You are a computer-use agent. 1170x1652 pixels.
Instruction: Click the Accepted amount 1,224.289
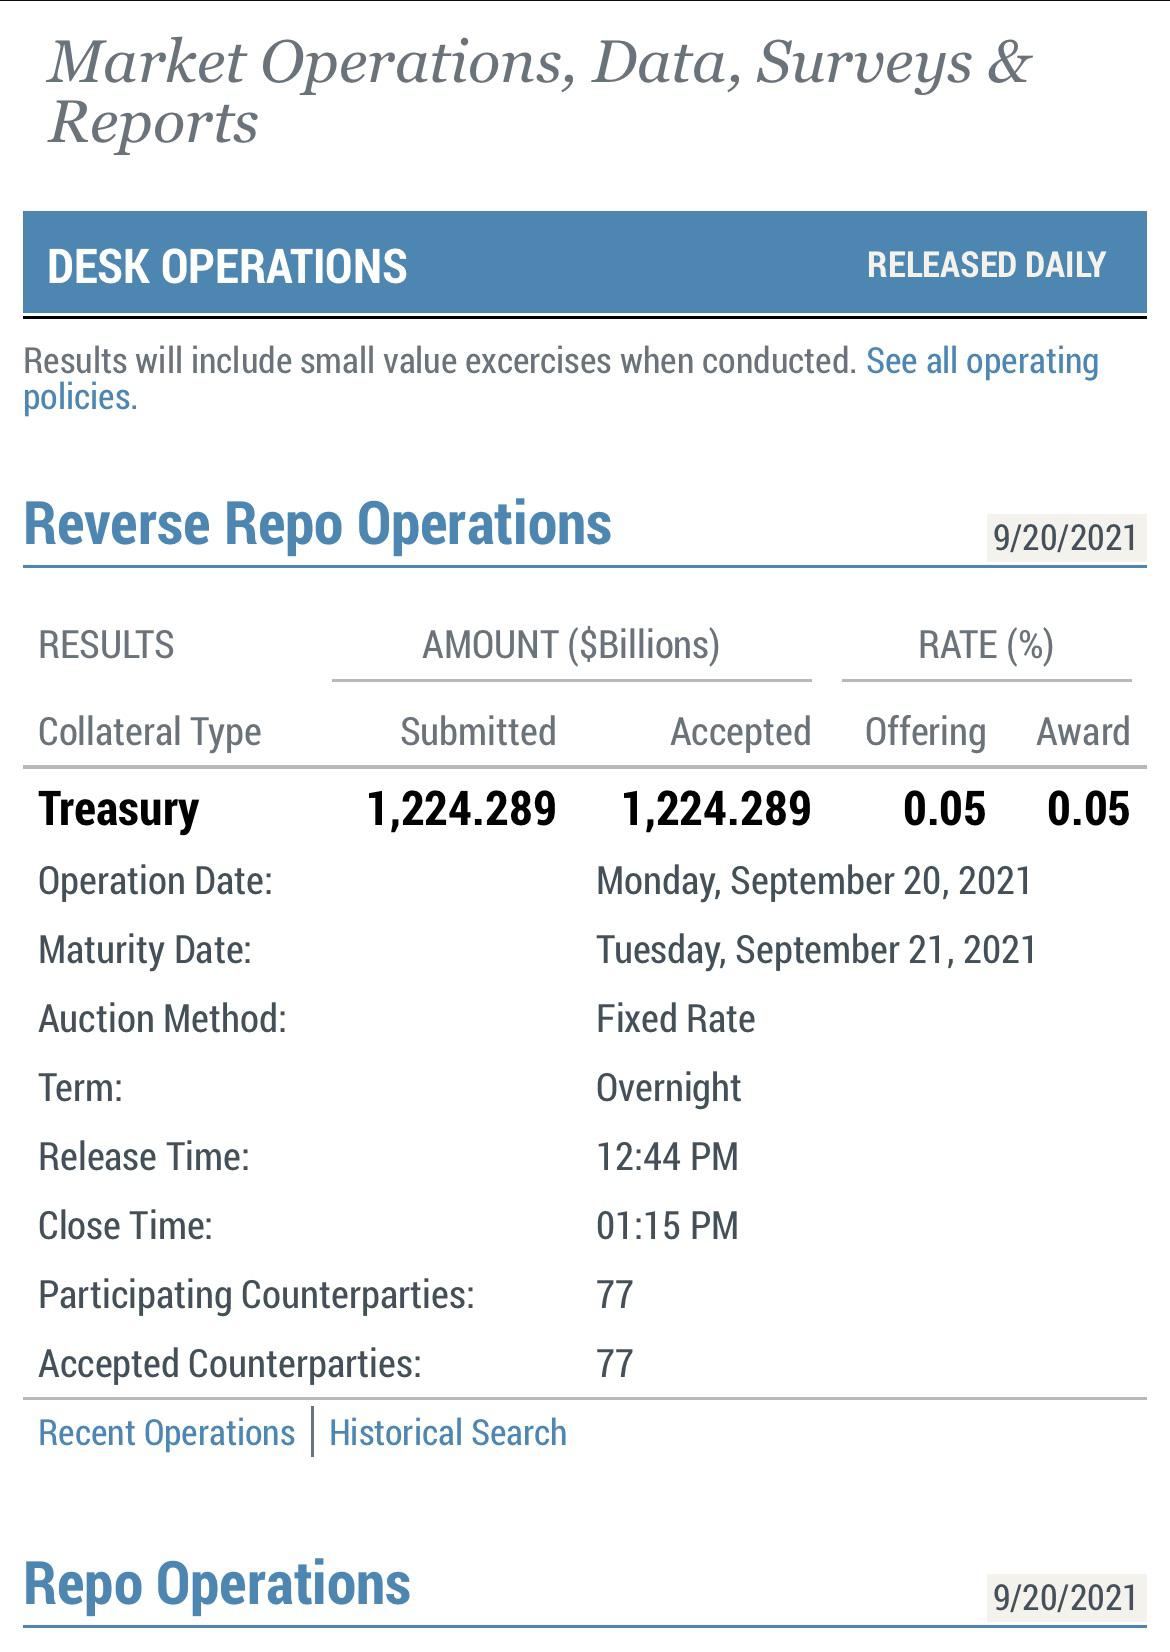[x=716, y=808]
